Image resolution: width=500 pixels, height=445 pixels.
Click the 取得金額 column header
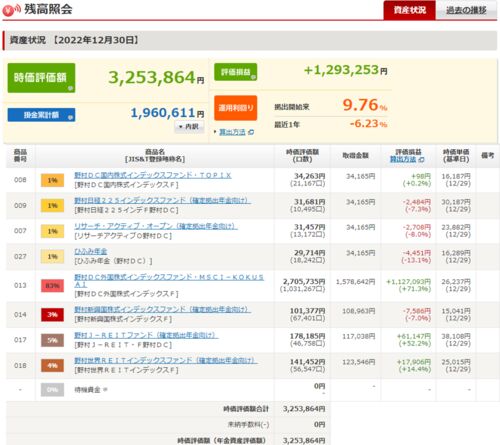pos(355,156)
